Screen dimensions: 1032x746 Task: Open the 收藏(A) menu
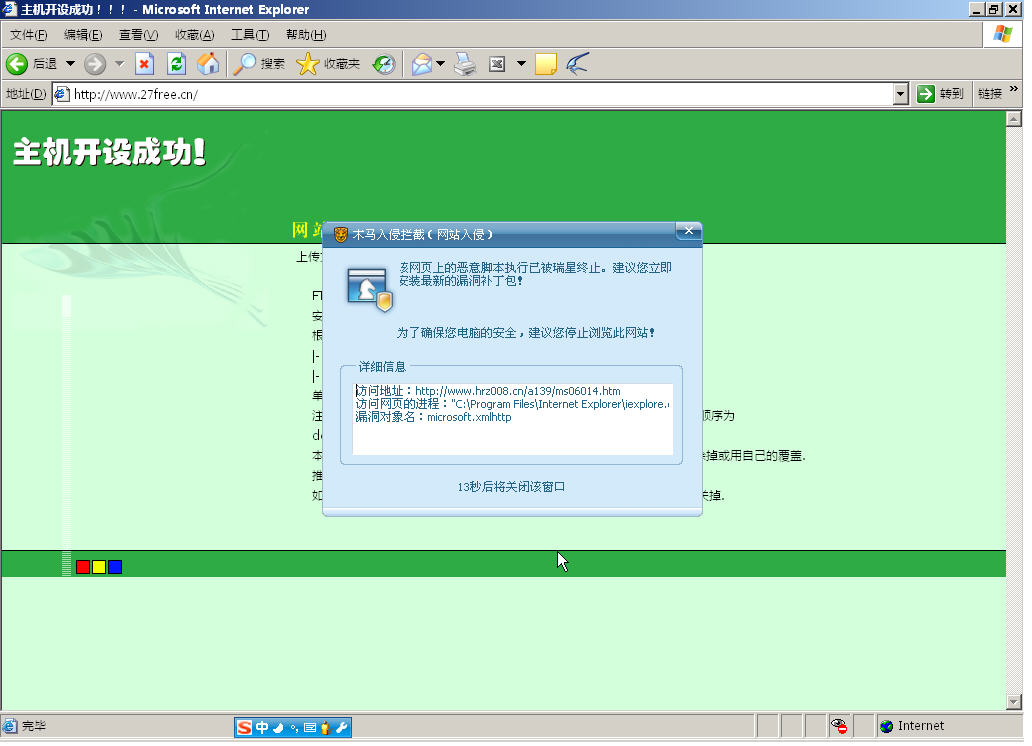pos(195,35)
